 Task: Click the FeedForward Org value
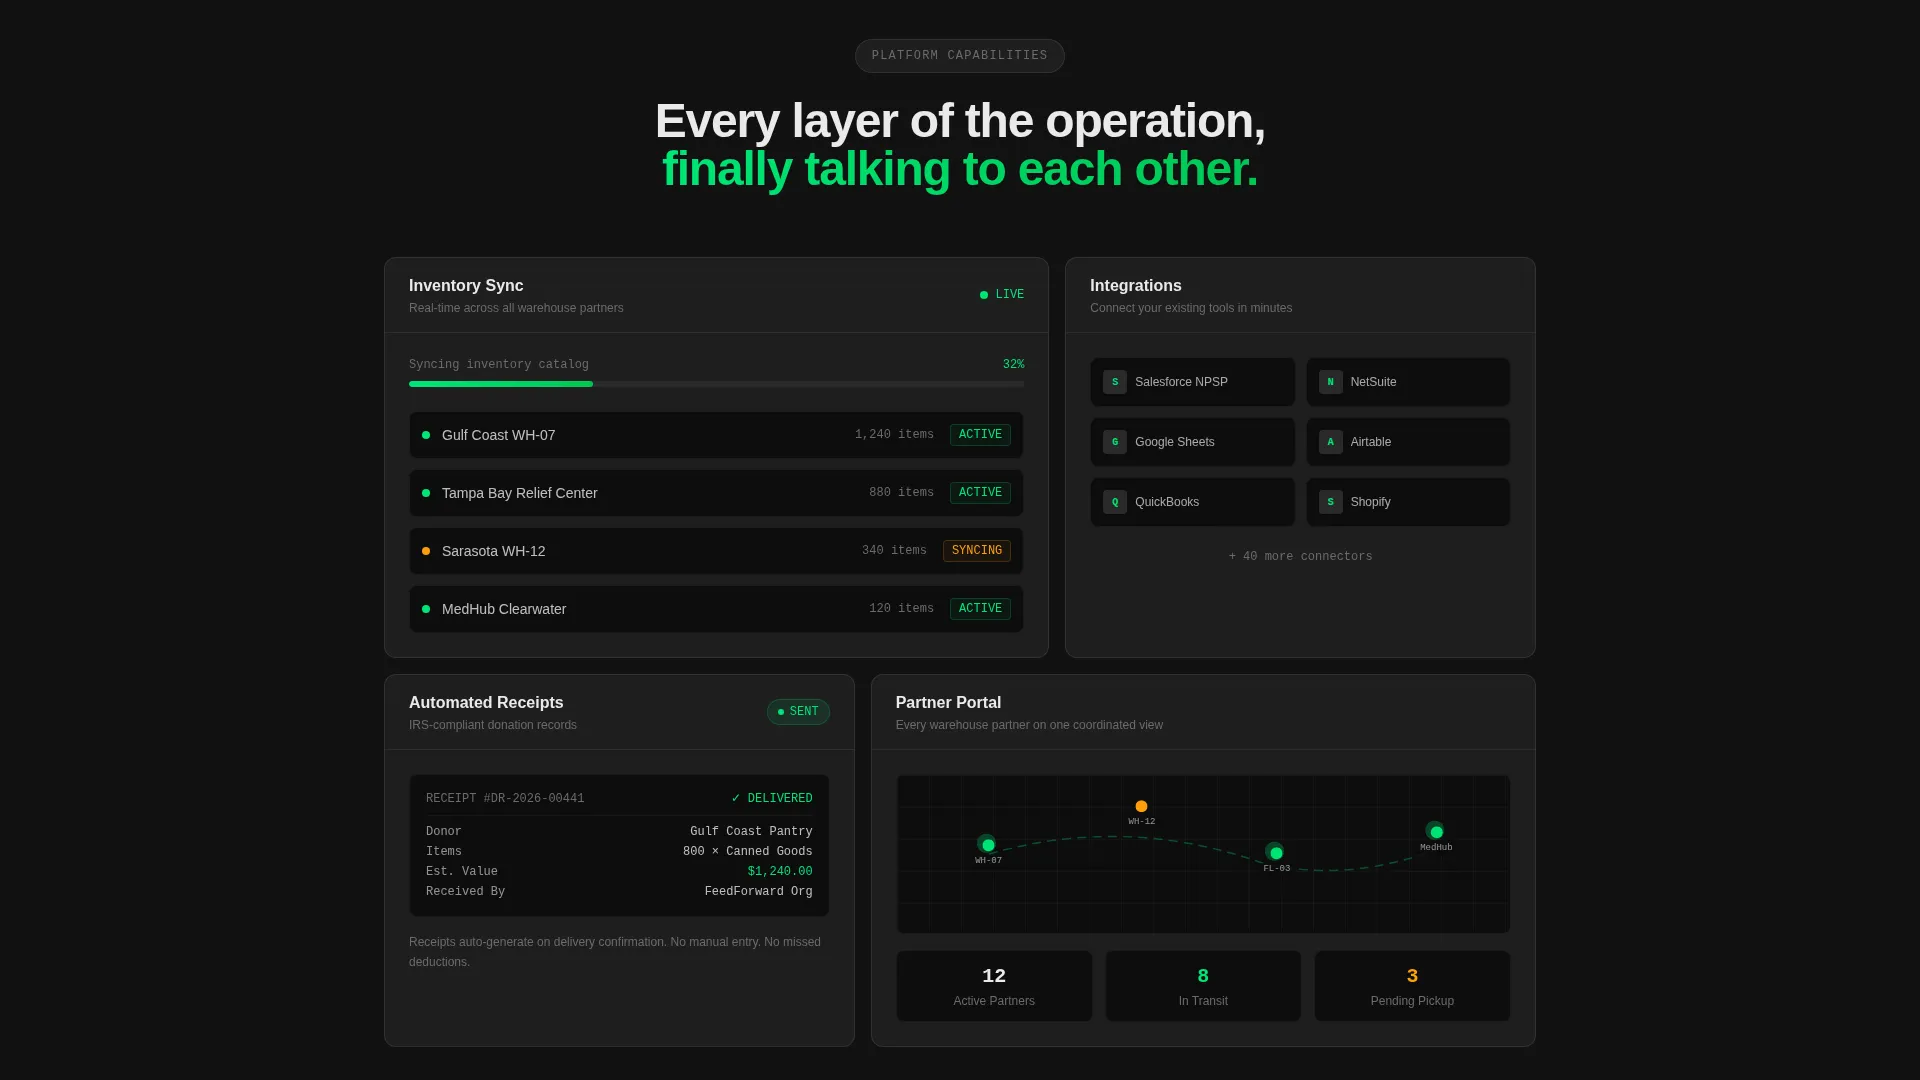click(x=758, y=892)
